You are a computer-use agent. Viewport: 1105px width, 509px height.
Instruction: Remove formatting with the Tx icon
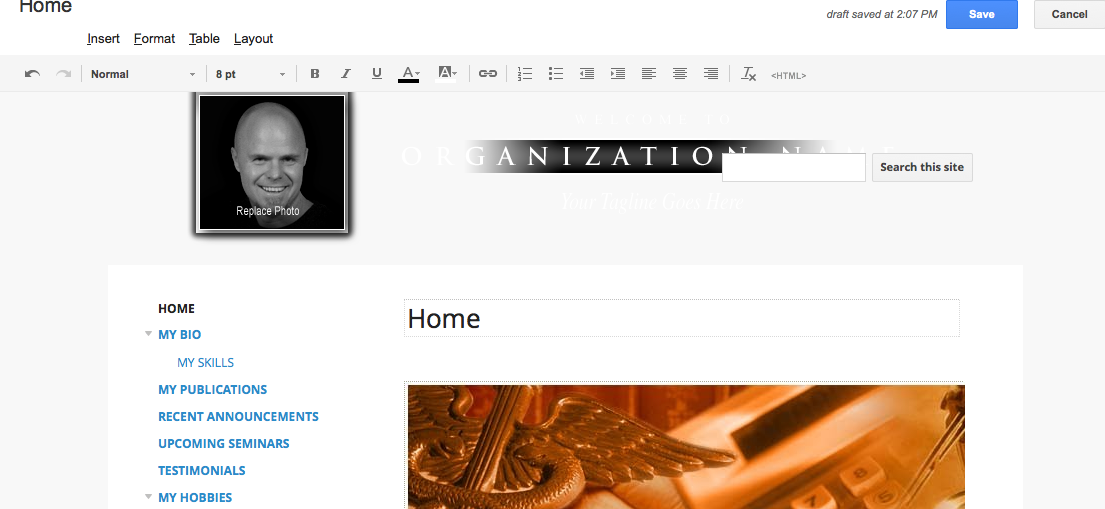coord(748,74)
